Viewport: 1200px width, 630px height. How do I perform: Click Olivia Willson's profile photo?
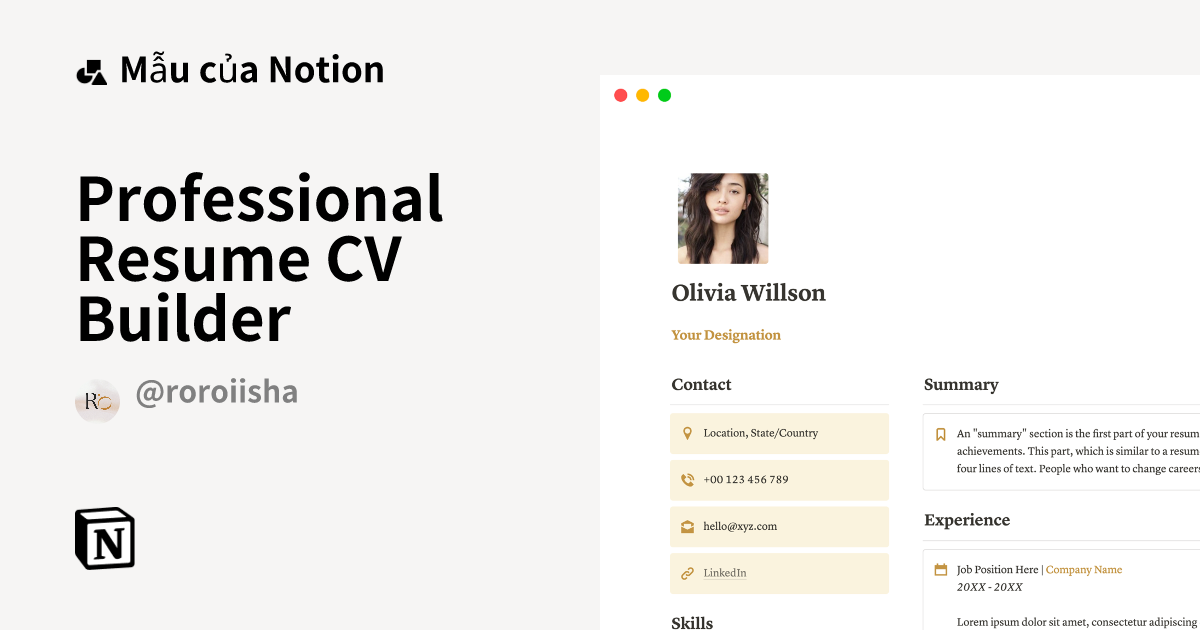pos(723,218)
